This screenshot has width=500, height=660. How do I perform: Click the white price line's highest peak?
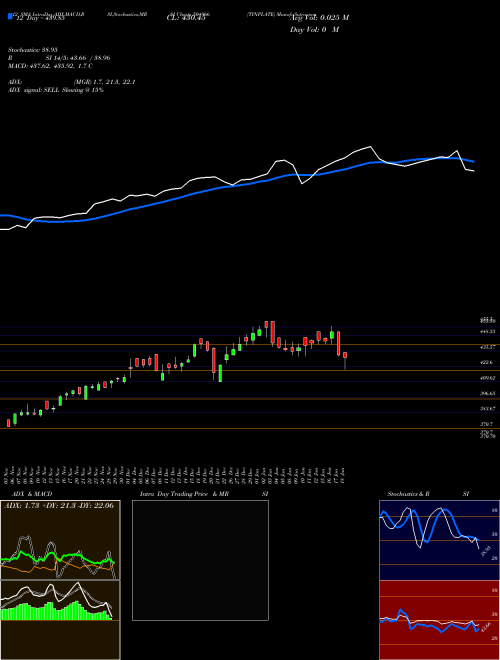[370, 146]
